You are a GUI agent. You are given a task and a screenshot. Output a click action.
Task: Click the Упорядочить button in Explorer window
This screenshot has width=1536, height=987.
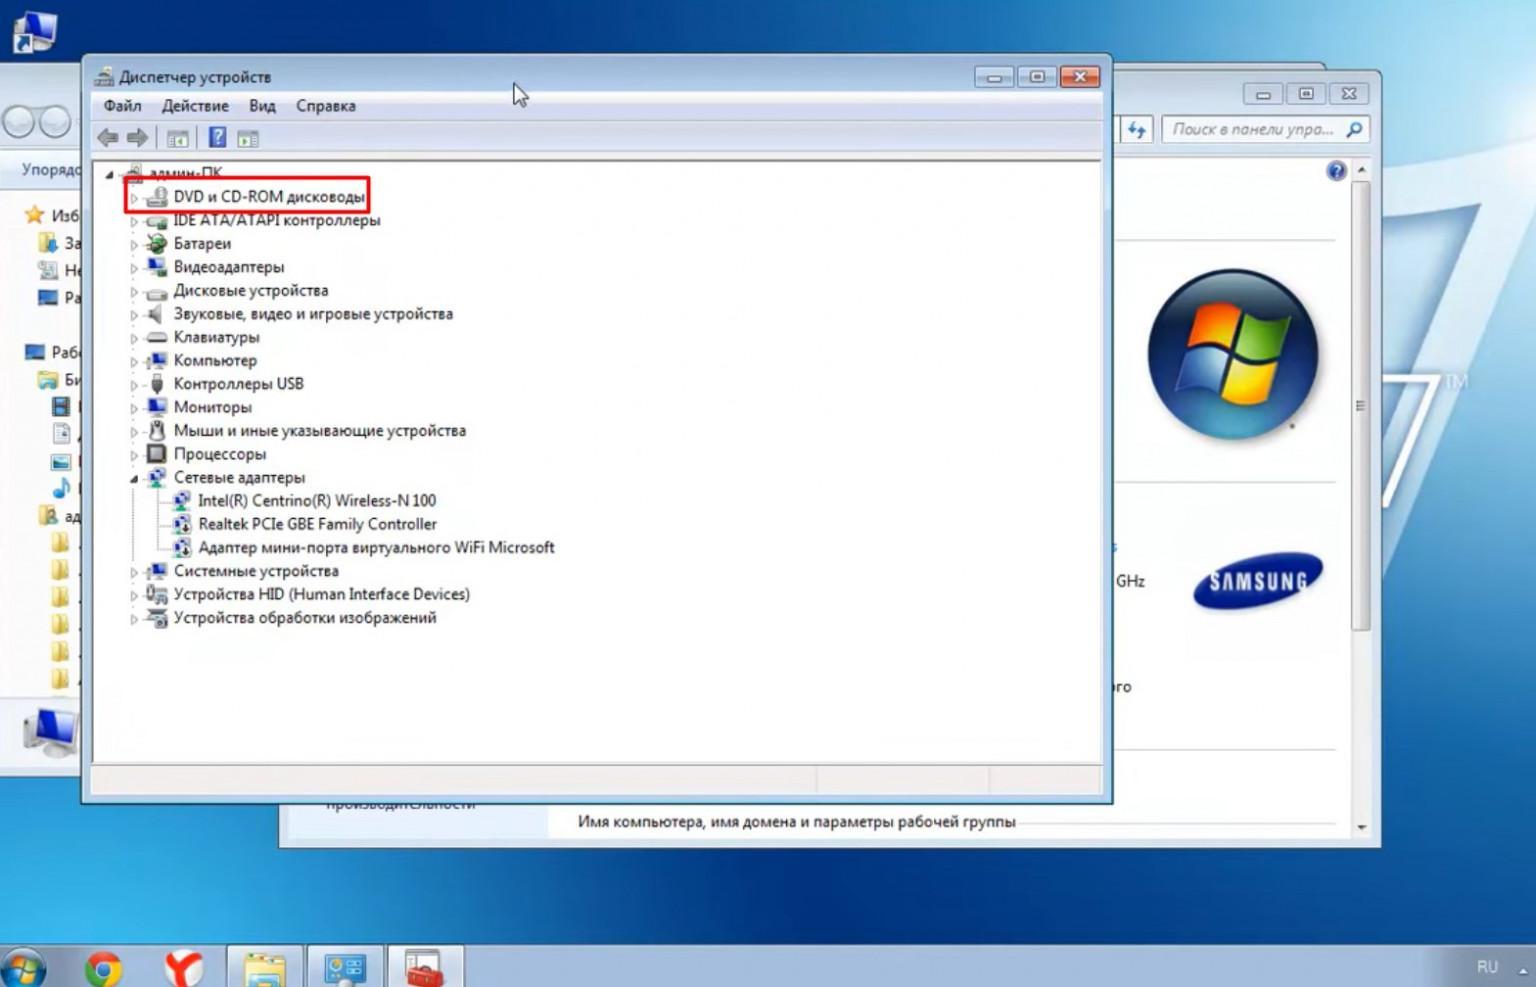point(50,170)
